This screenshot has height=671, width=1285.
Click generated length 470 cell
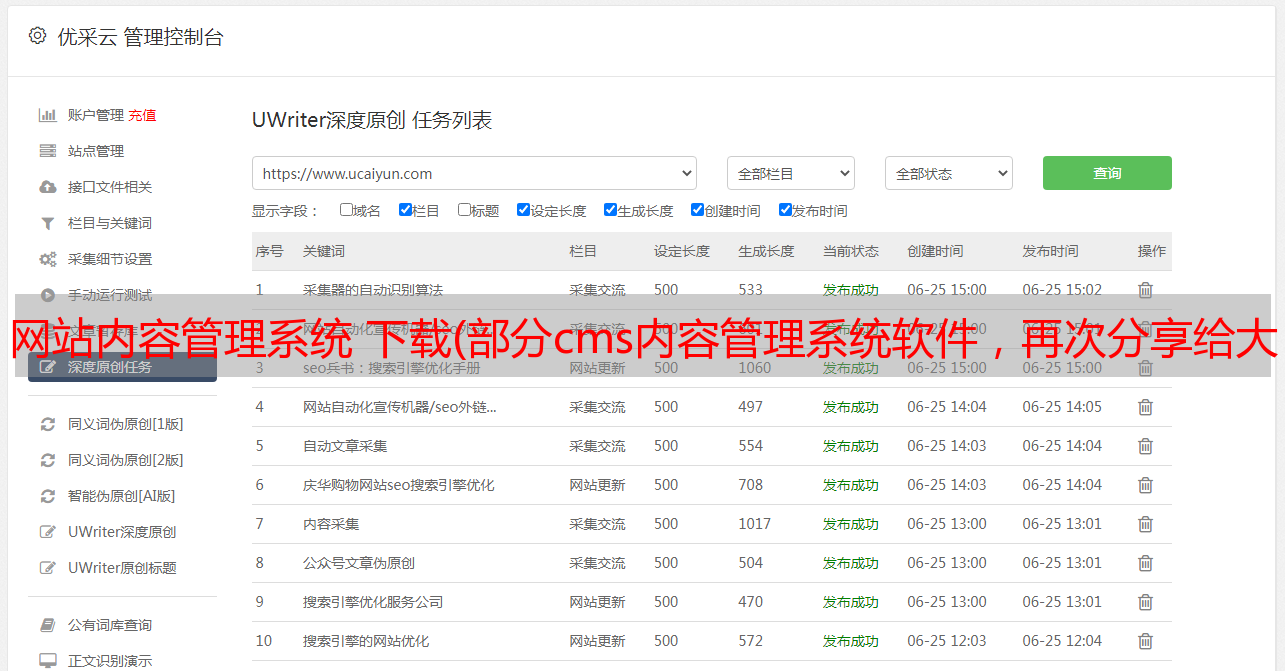click(x=751, y=602)
